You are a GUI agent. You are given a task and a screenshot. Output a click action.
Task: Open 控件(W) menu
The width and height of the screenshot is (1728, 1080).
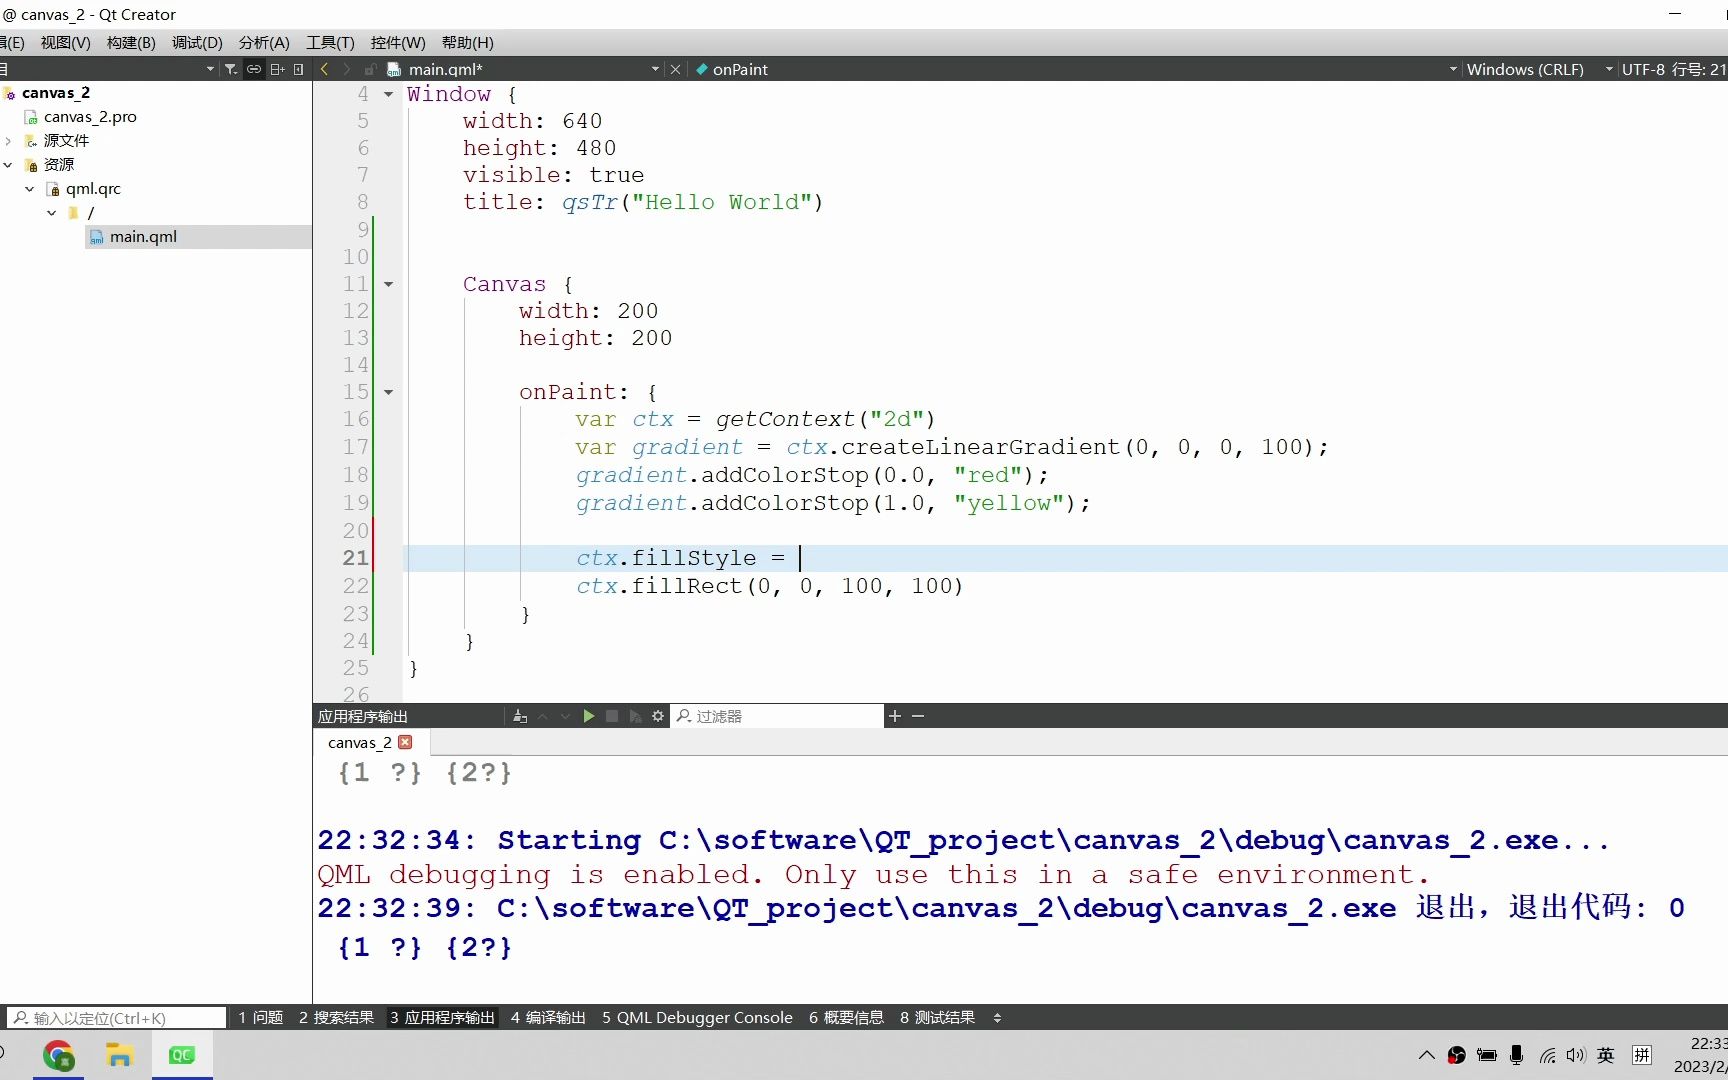point(398,42)
